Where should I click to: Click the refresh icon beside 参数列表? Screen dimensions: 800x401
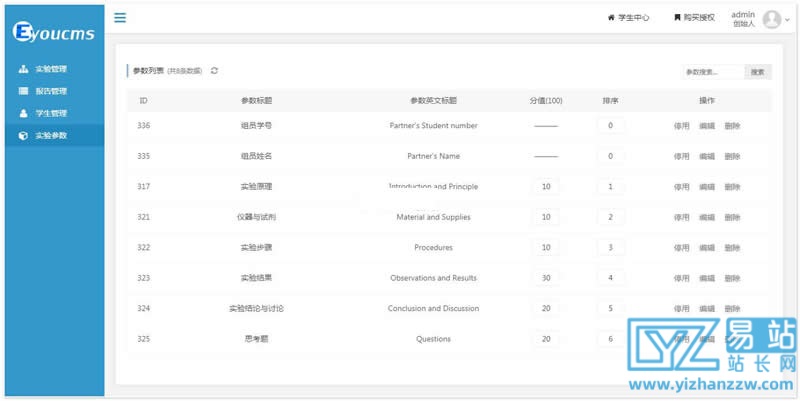[214, 71]
